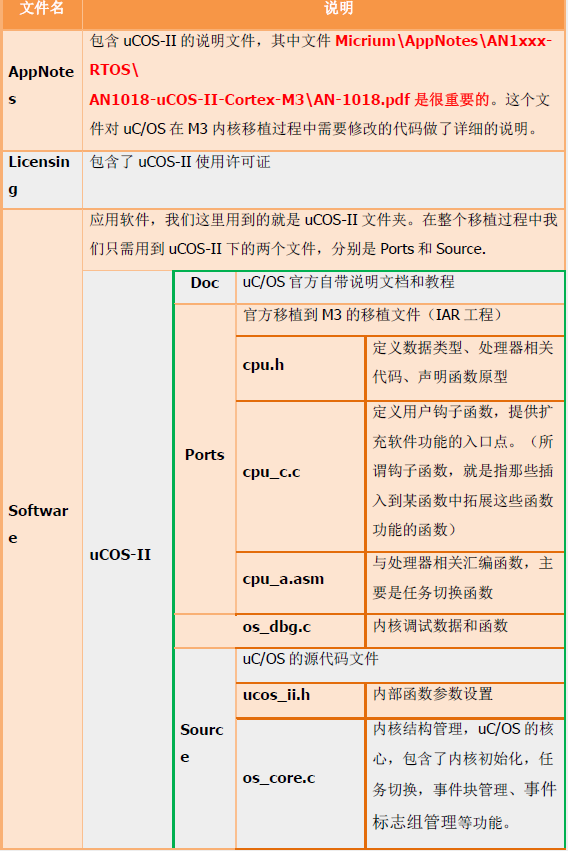This screenshot has width=568, height=851.
Task: Select the Software row label
Action: 38,524
